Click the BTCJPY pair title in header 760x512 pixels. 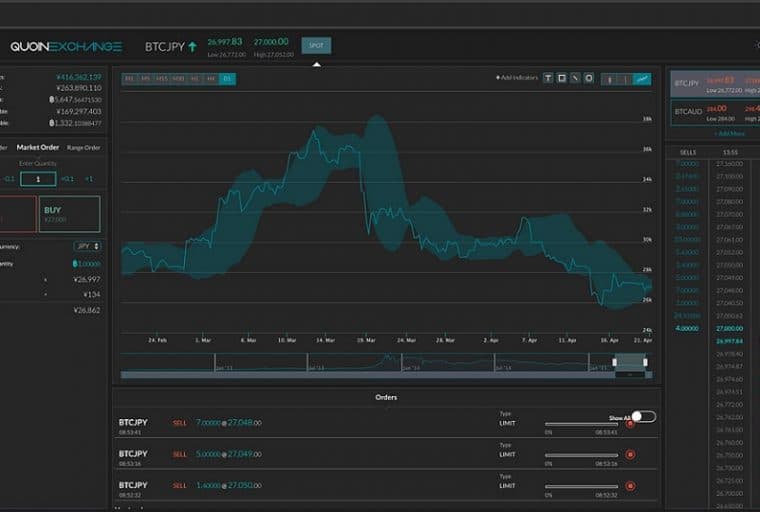[165, 47]
